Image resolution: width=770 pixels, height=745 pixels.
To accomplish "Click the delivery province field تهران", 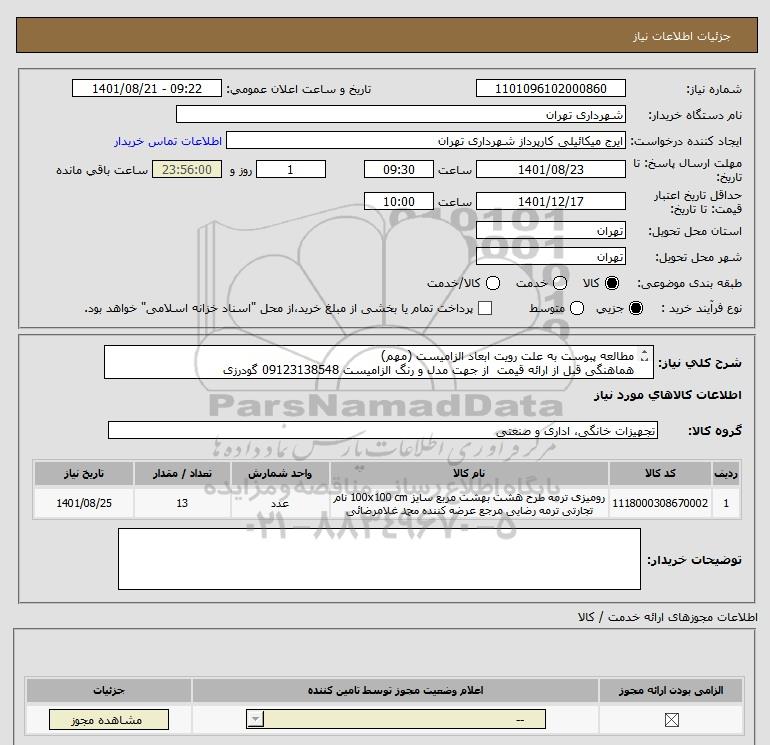I will point(550,230).
